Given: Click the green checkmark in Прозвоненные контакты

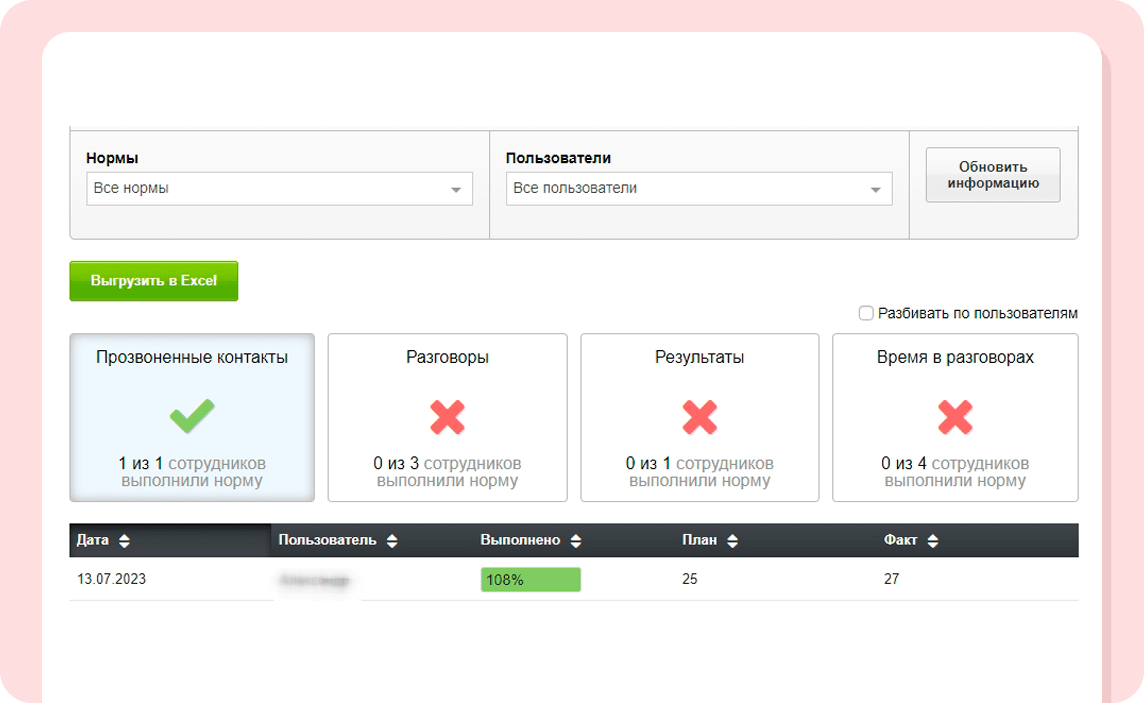Looking at the screenshot, I should [x=192, y=416].
